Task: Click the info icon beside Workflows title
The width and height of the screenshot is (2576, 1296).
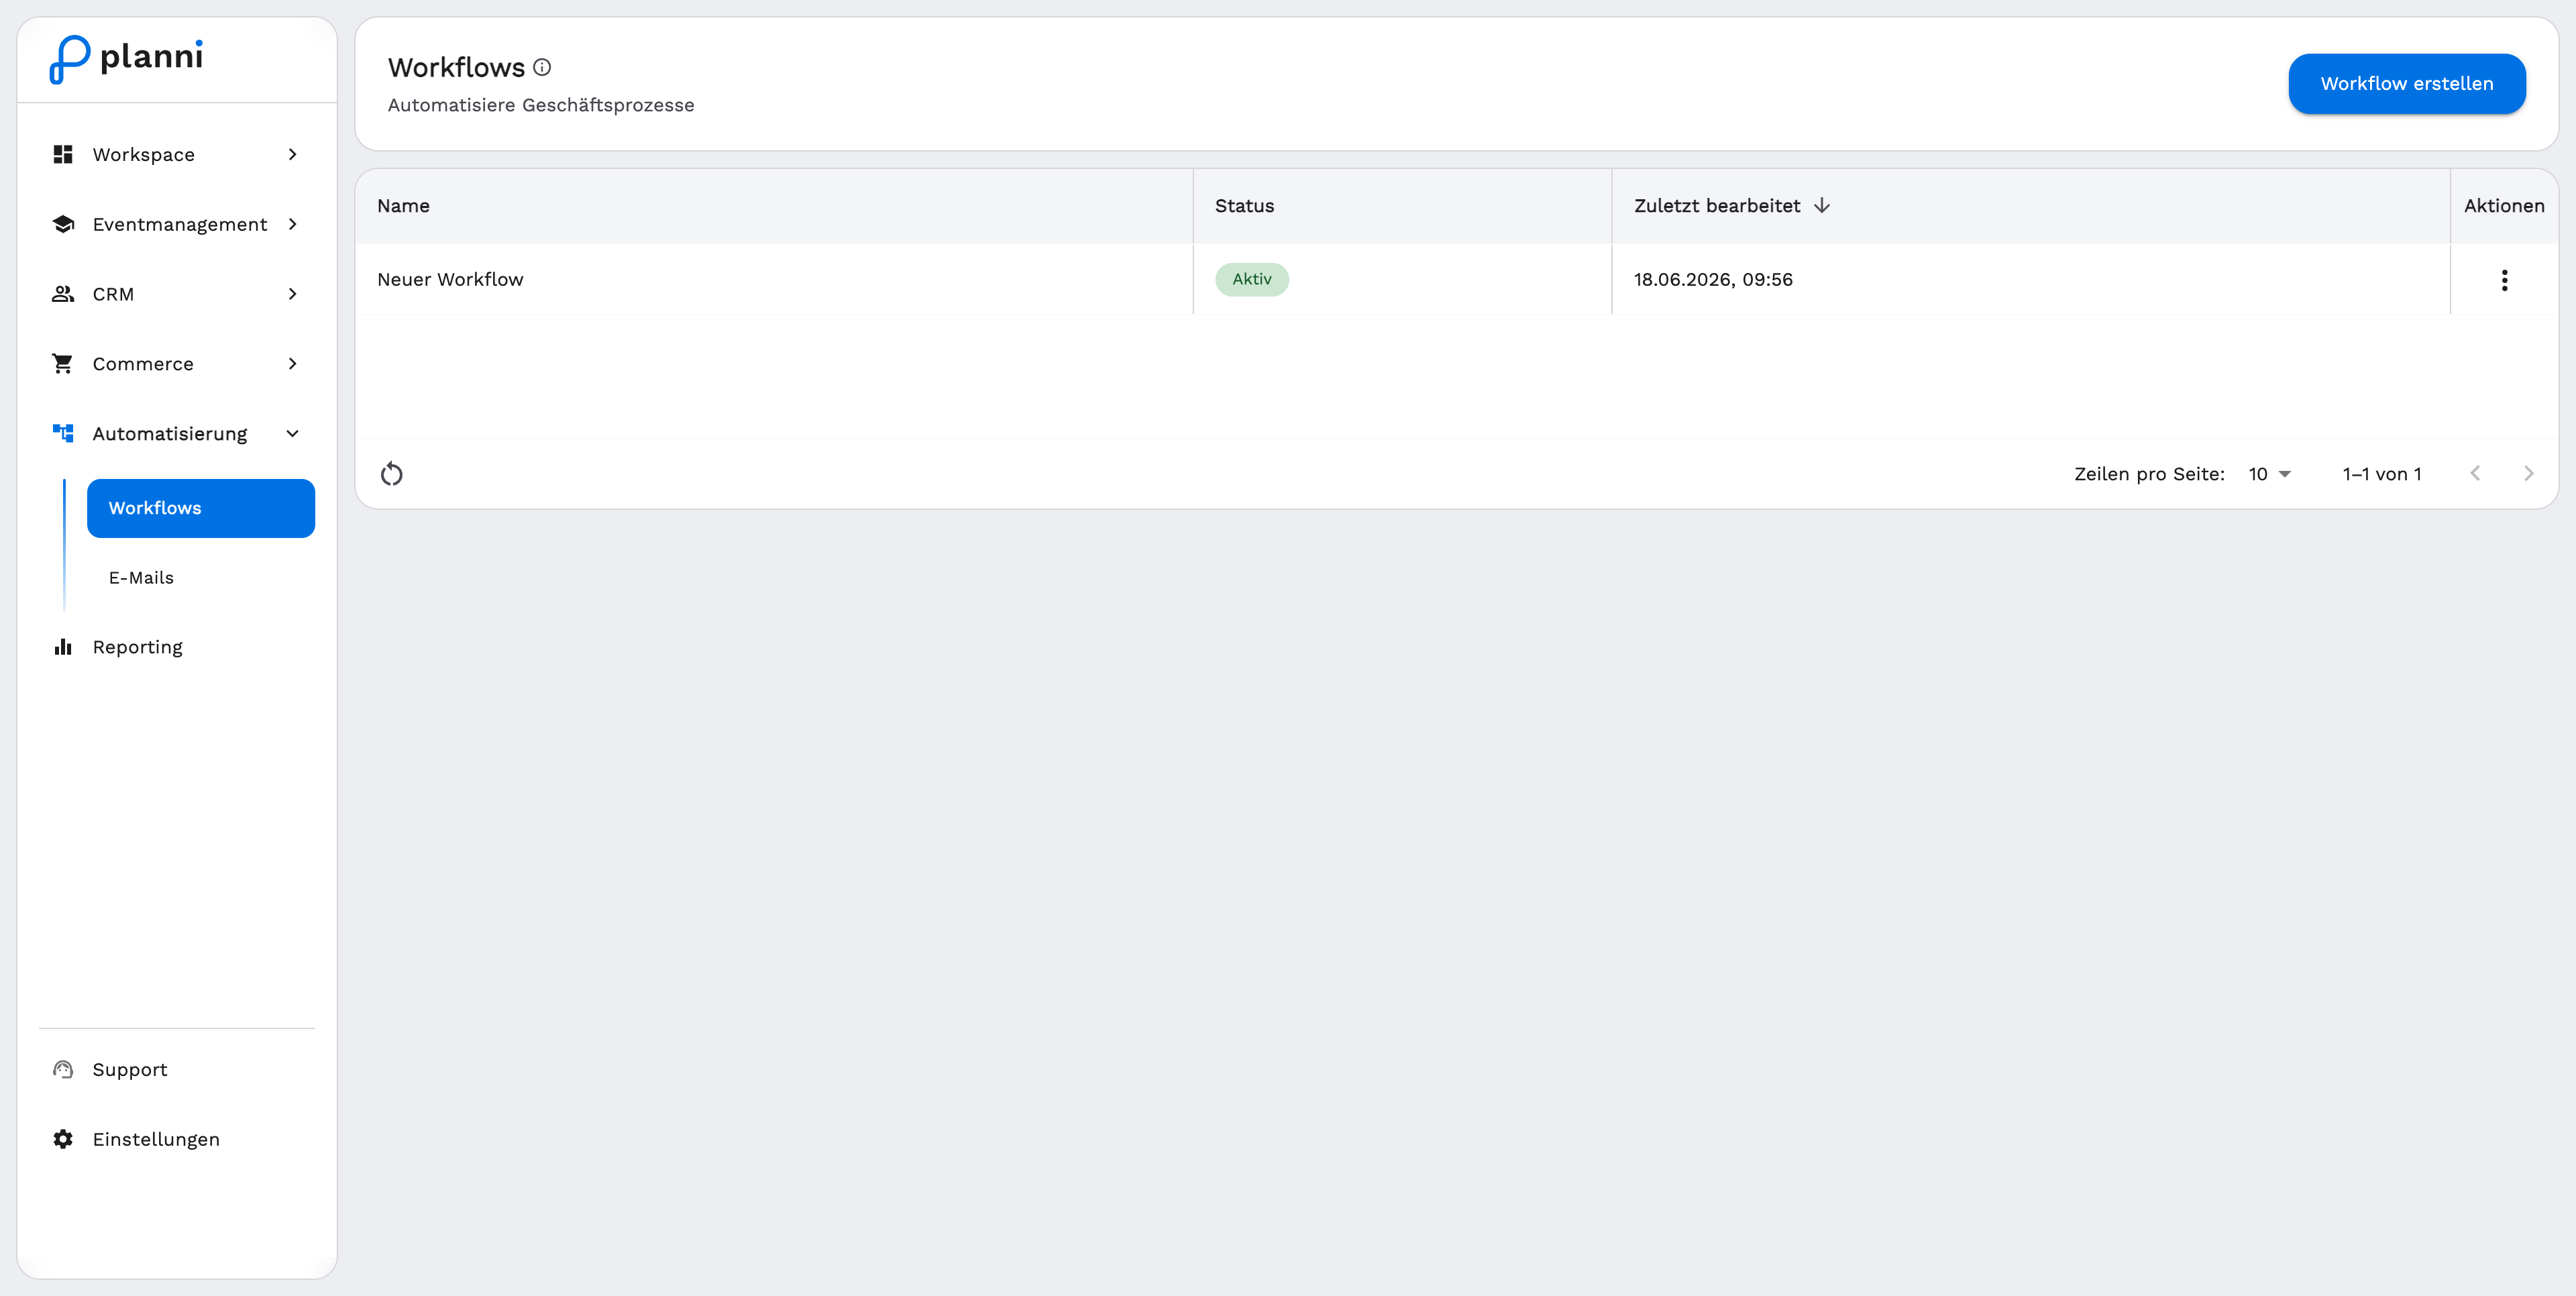Action: coord(542,67)
